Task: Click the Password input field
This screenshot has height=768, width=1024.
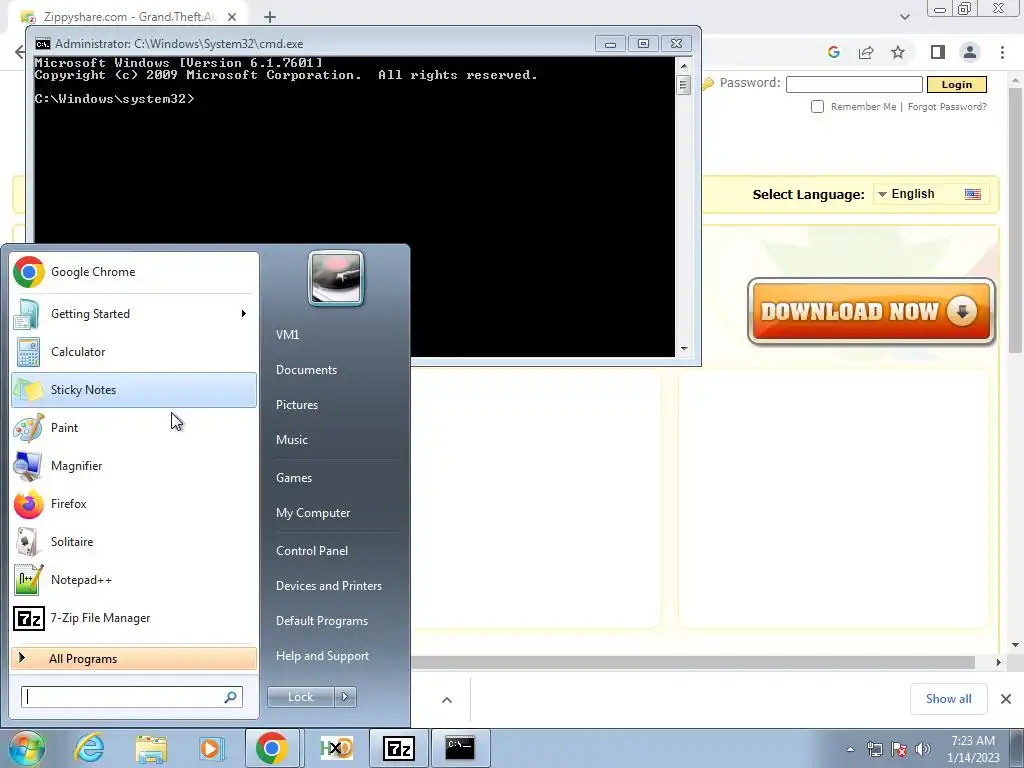Action: 854,84
